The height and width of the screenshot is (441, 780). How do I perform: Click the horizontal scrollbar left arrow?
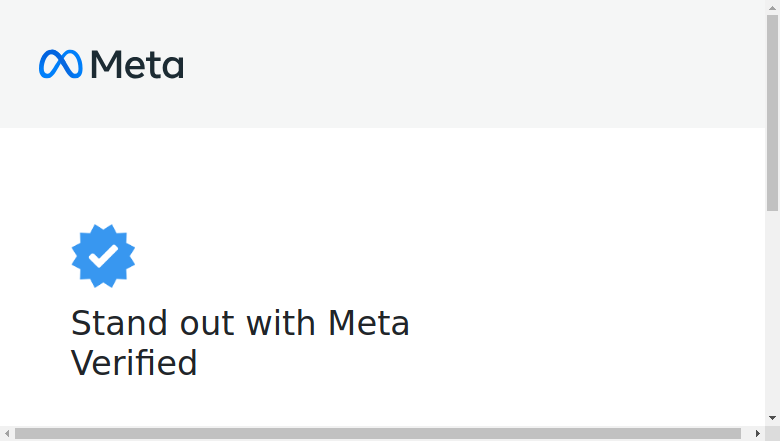(7, 434)
